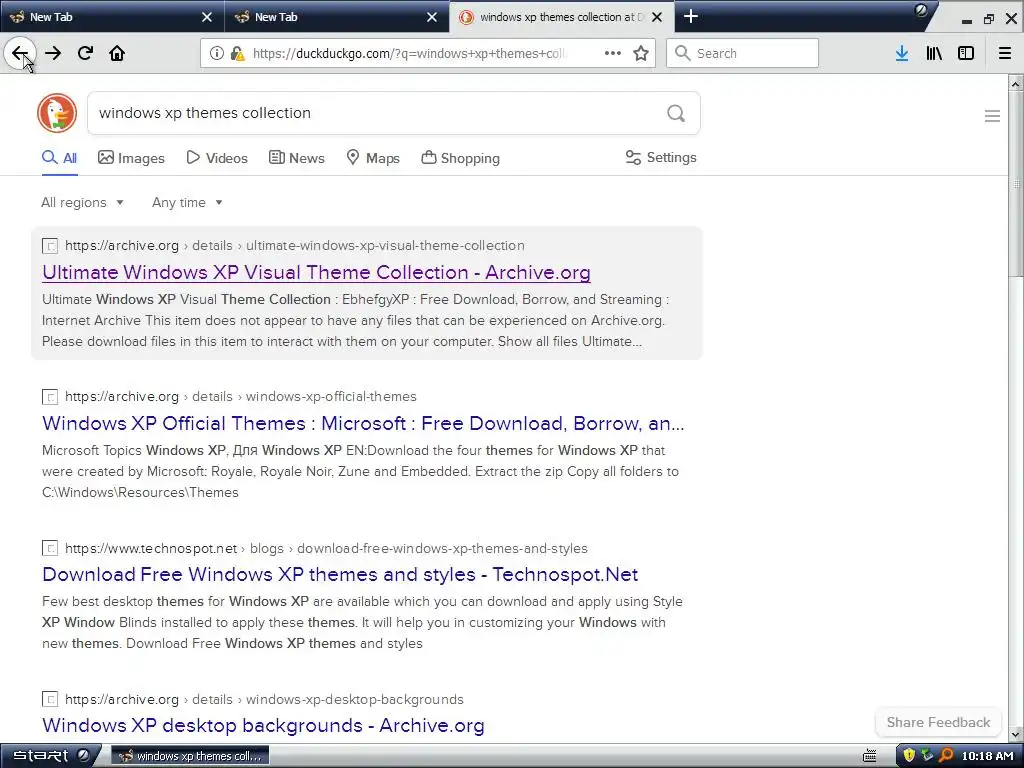Go back with the browser back arrow

coord(20,53)
